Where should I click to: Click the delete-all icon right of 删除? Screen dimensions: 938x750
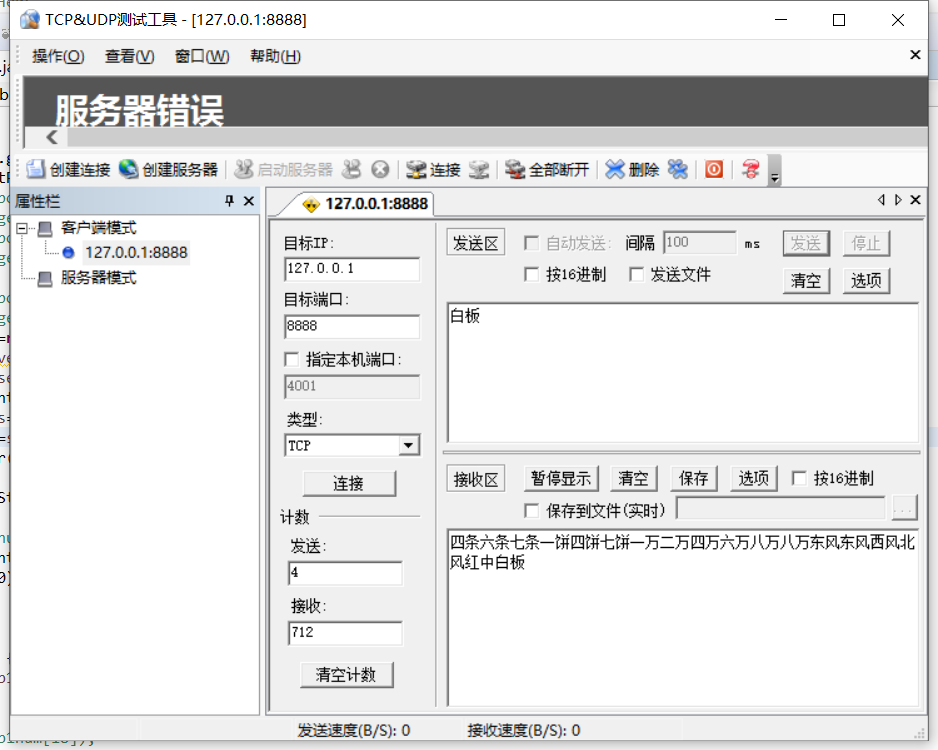coord(678,170)
